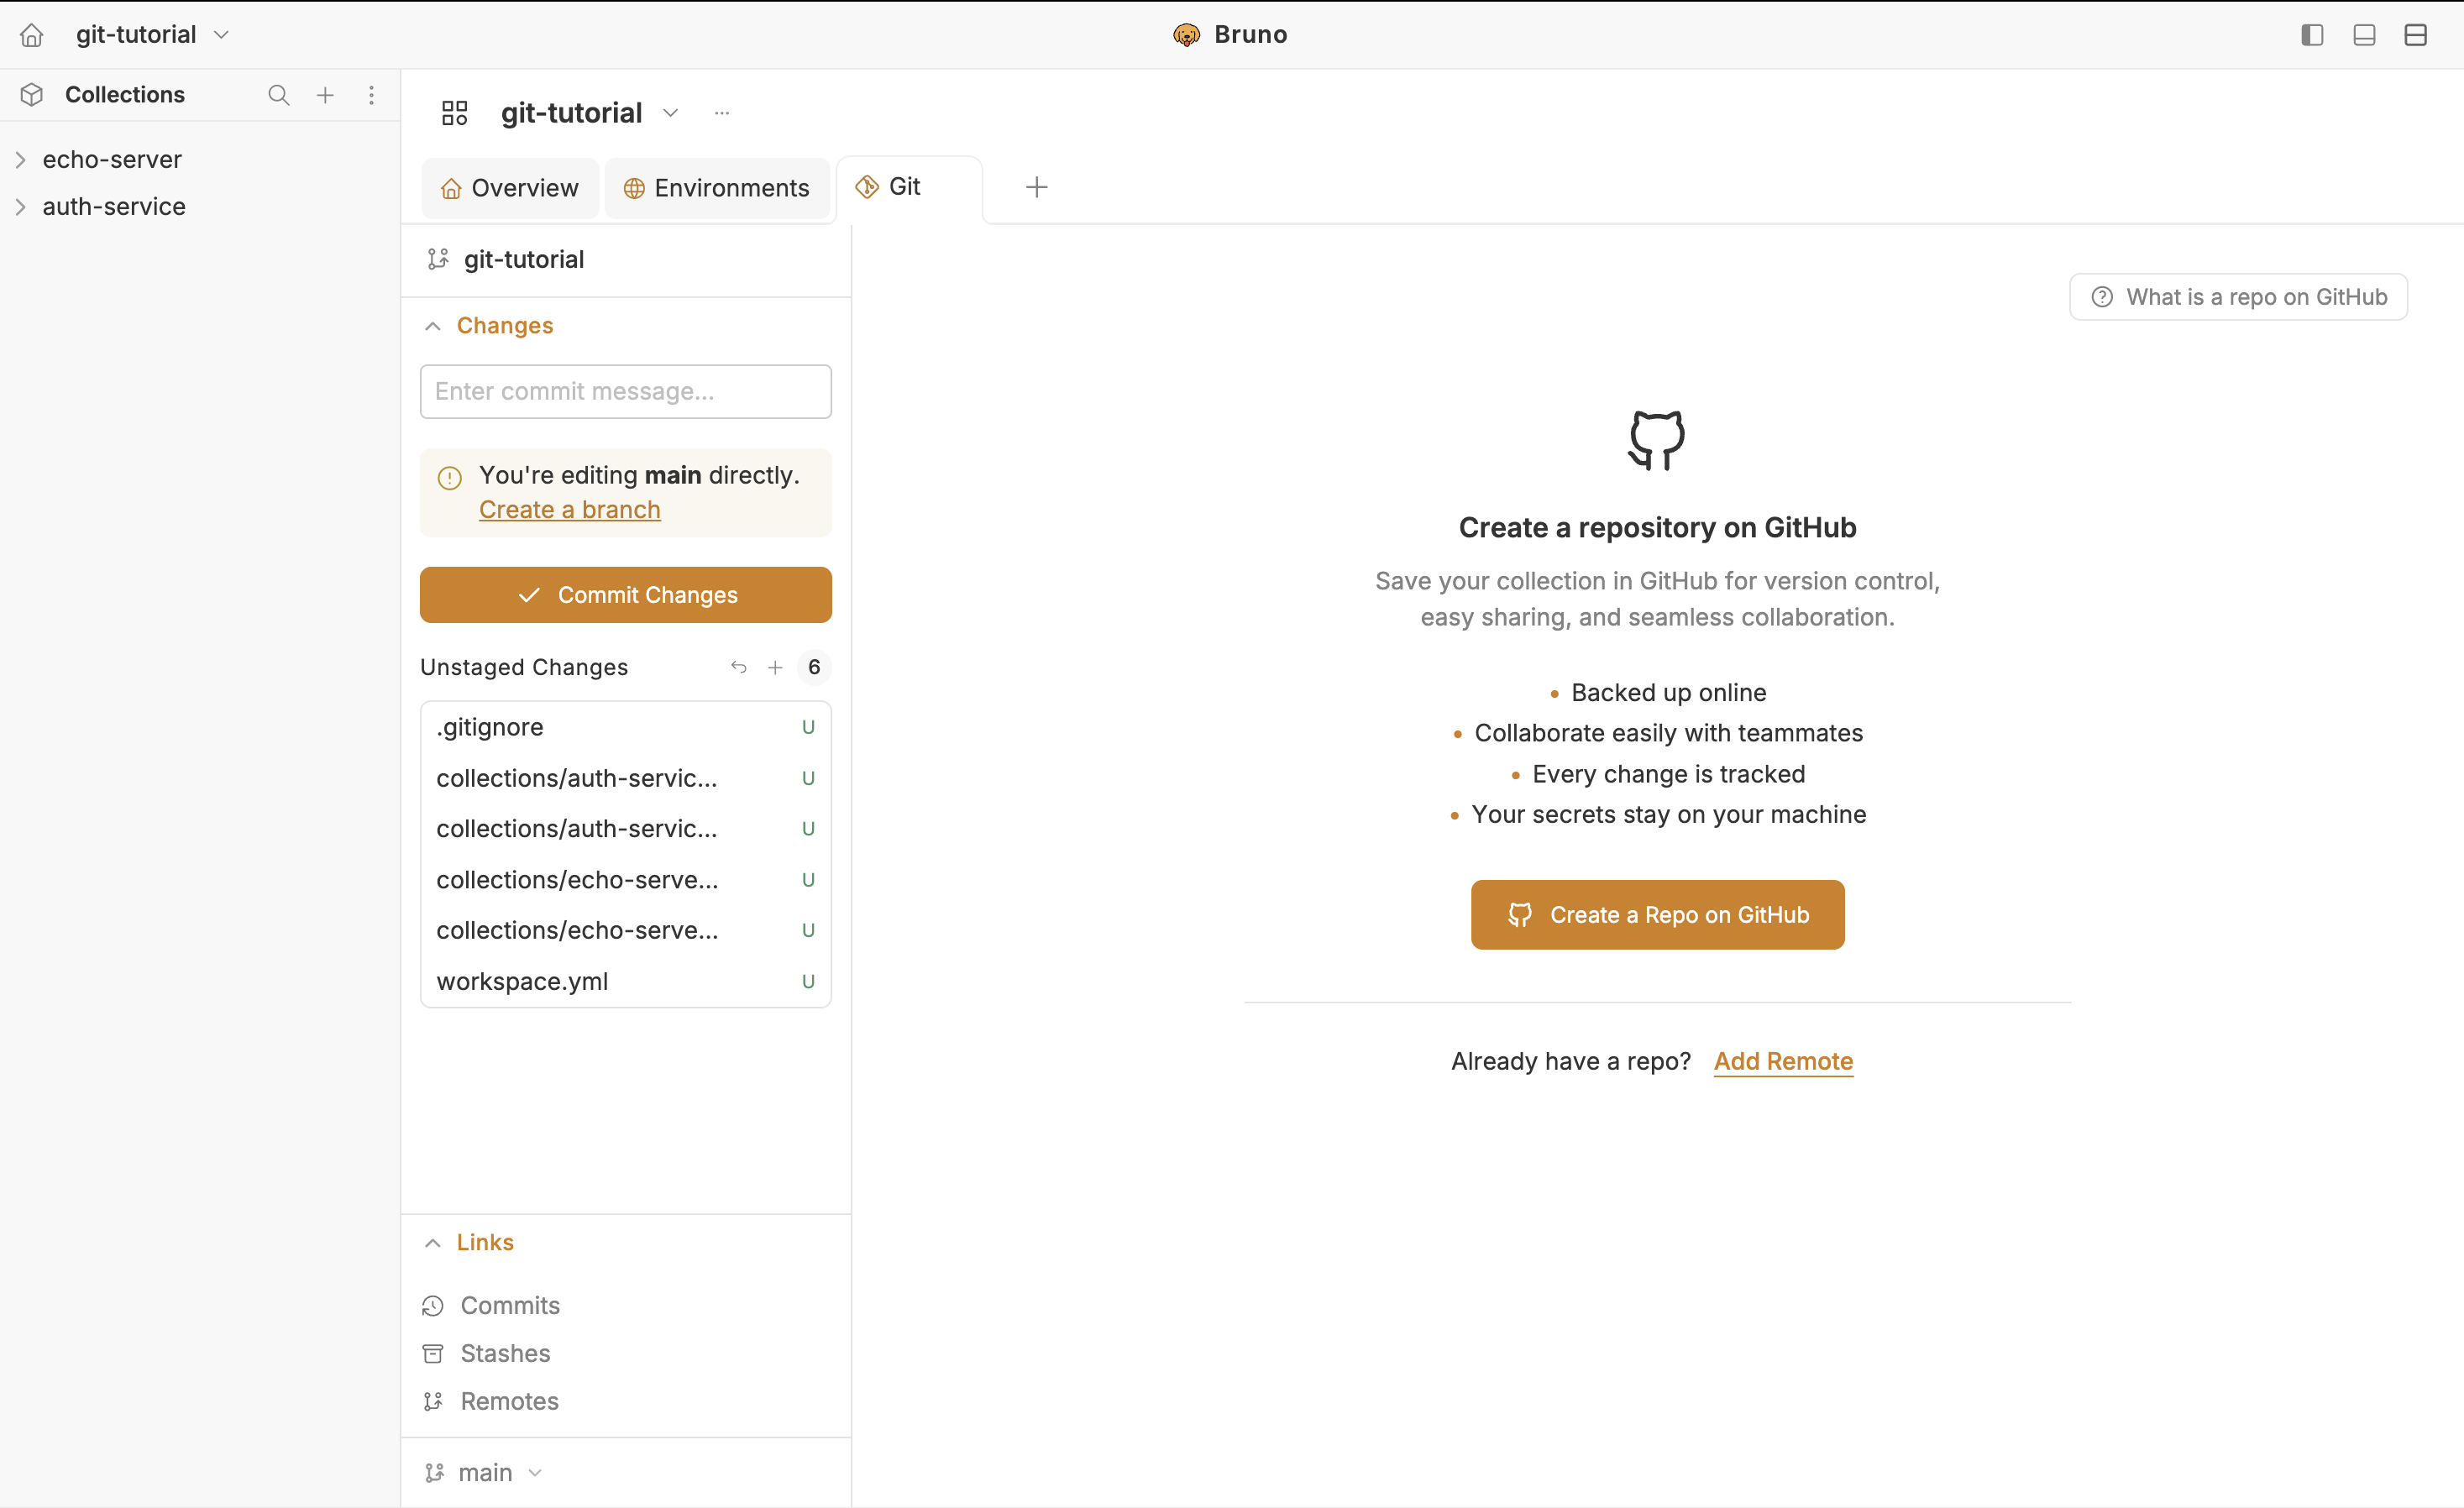Search collections with the magnifier icon

click(x=279, y=95)
